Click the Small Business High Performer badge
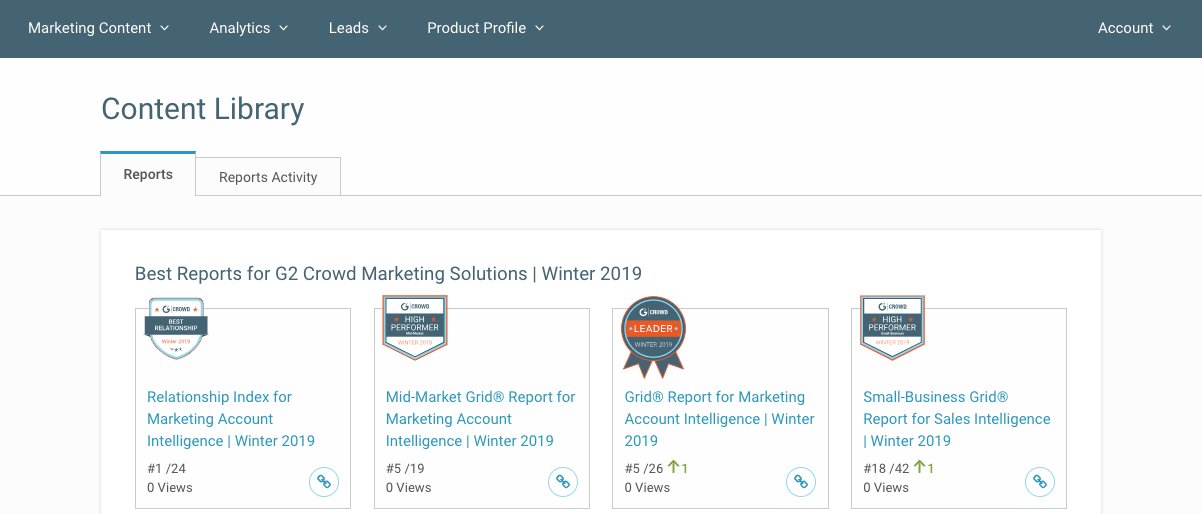The height and width of the screenshot is (514, 1202). click(x=892, y=327)
